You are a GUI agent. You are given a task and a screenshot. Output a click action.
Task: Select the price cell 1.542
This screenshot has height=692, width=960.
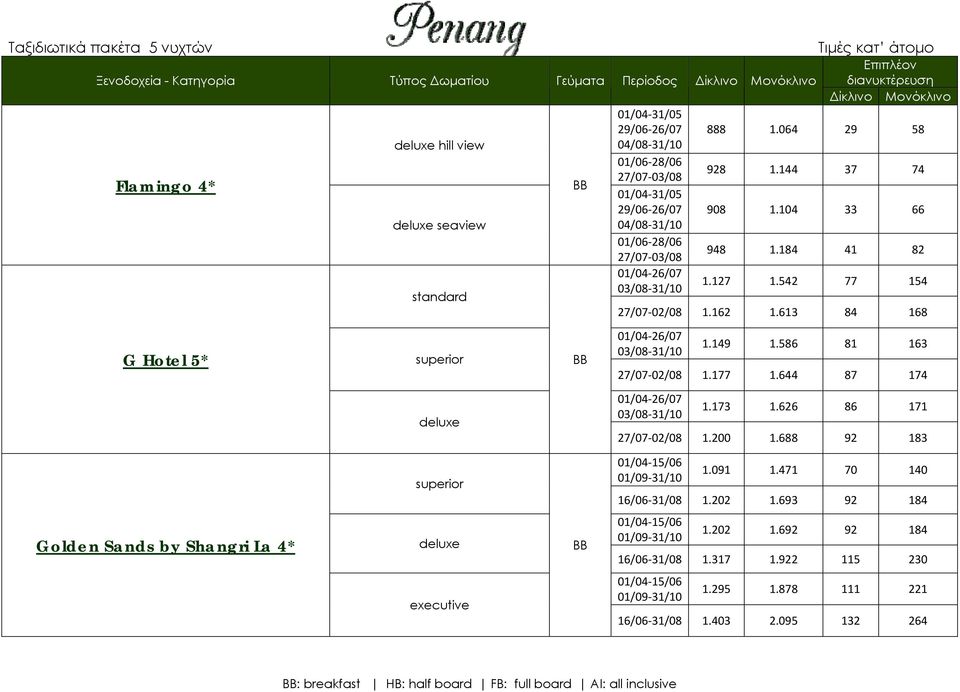coord(783,280)
